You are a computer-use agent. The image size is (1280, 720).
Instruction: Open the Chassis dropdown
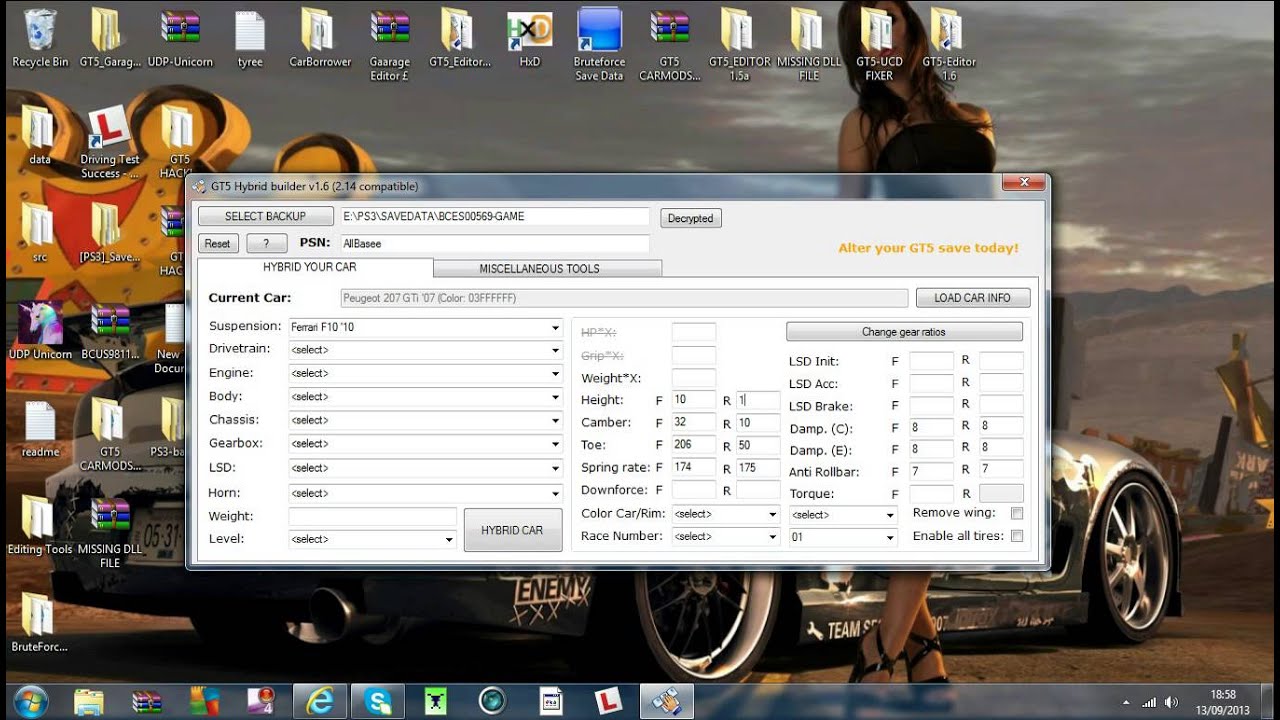pyautogui.click(x=425, y=420)
